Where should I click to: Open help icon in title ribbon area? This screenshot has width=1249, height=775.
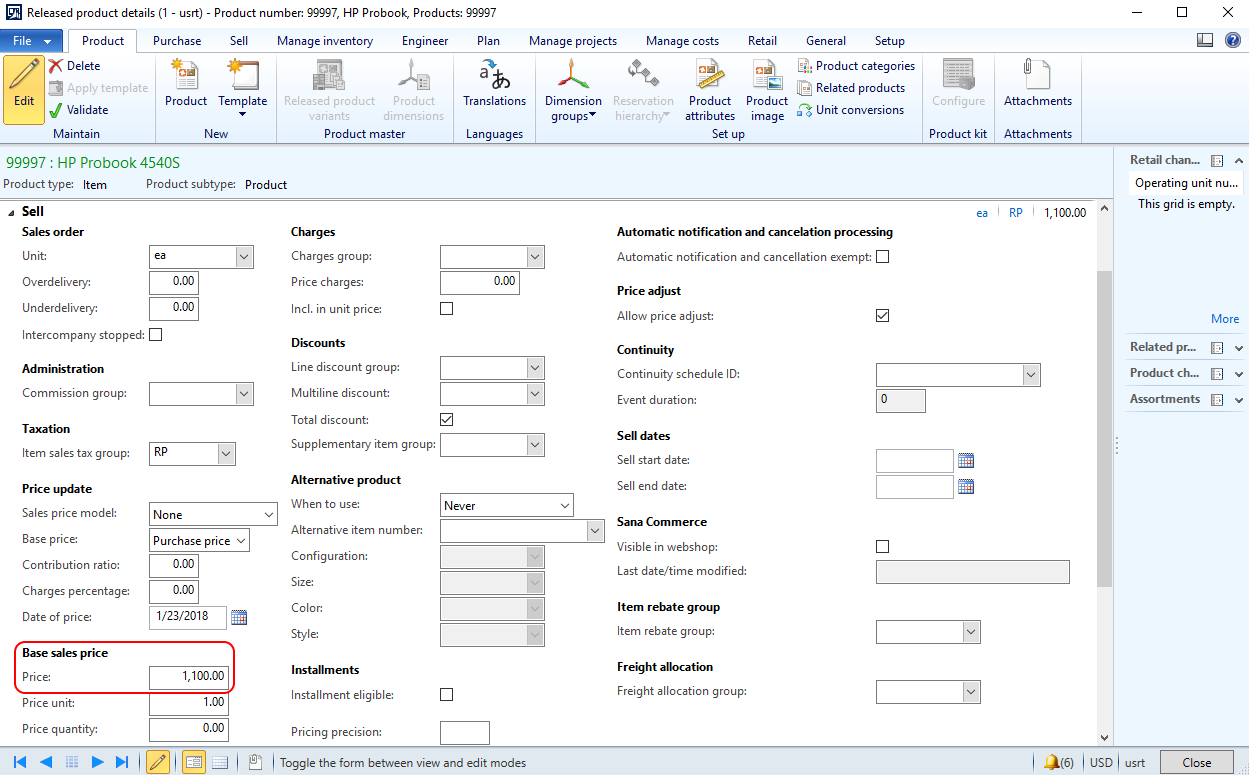click(x=1232, y=41)
